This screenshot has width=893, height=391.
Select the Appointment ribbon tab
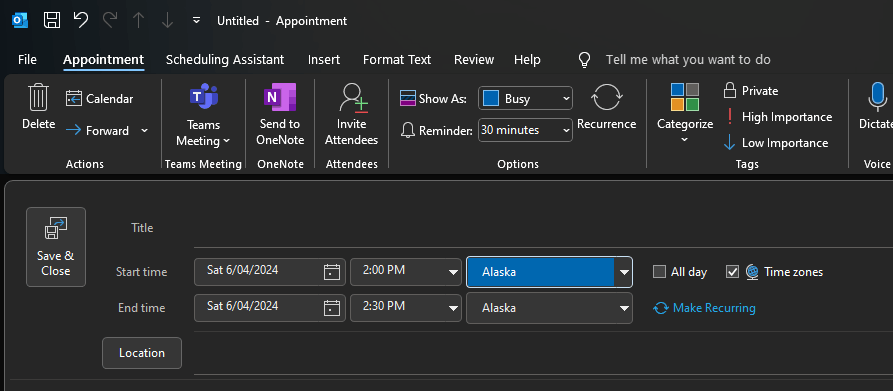click(x=104, y=60)
